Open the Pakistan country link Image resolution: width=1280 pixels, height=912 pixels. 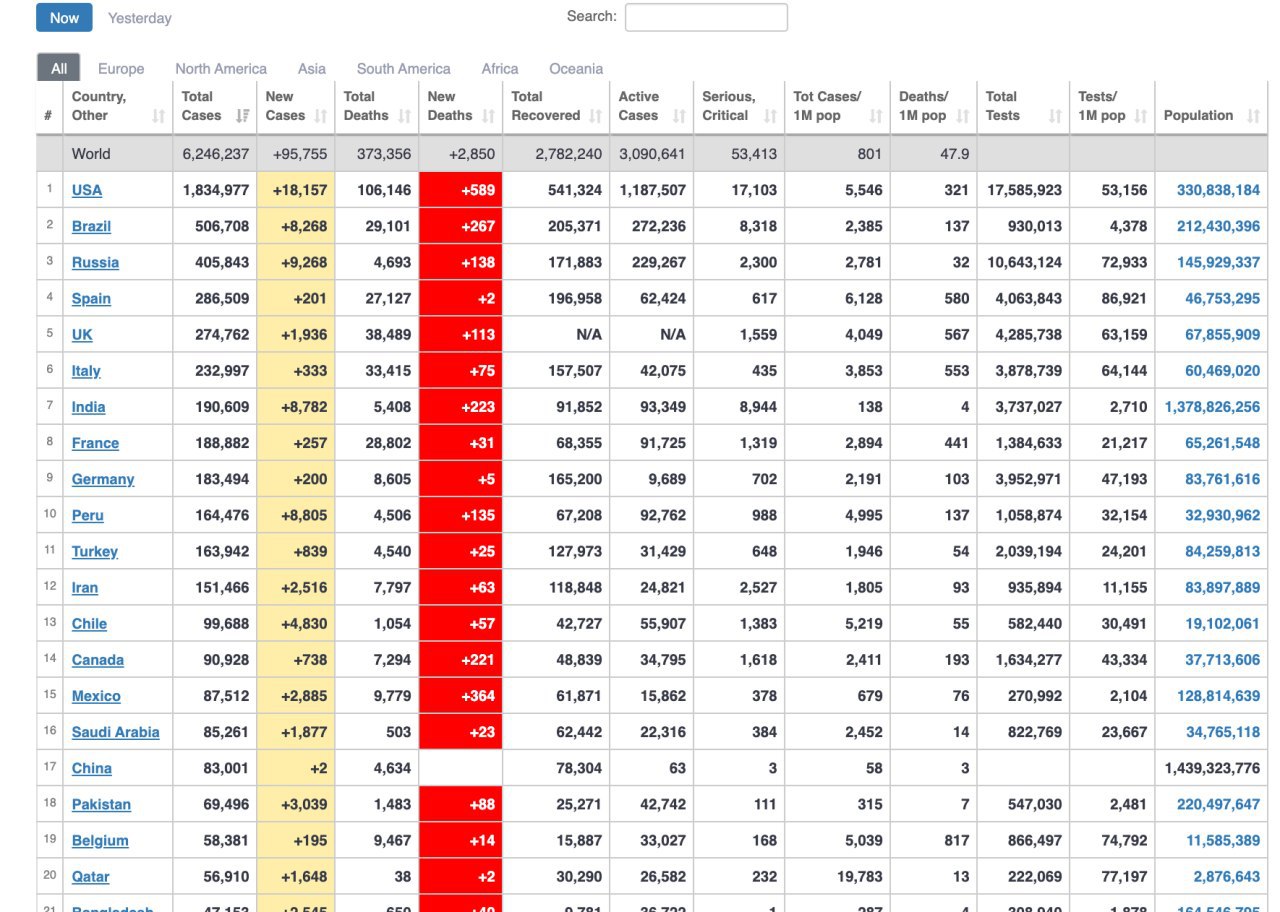click(x=101, y=804)
